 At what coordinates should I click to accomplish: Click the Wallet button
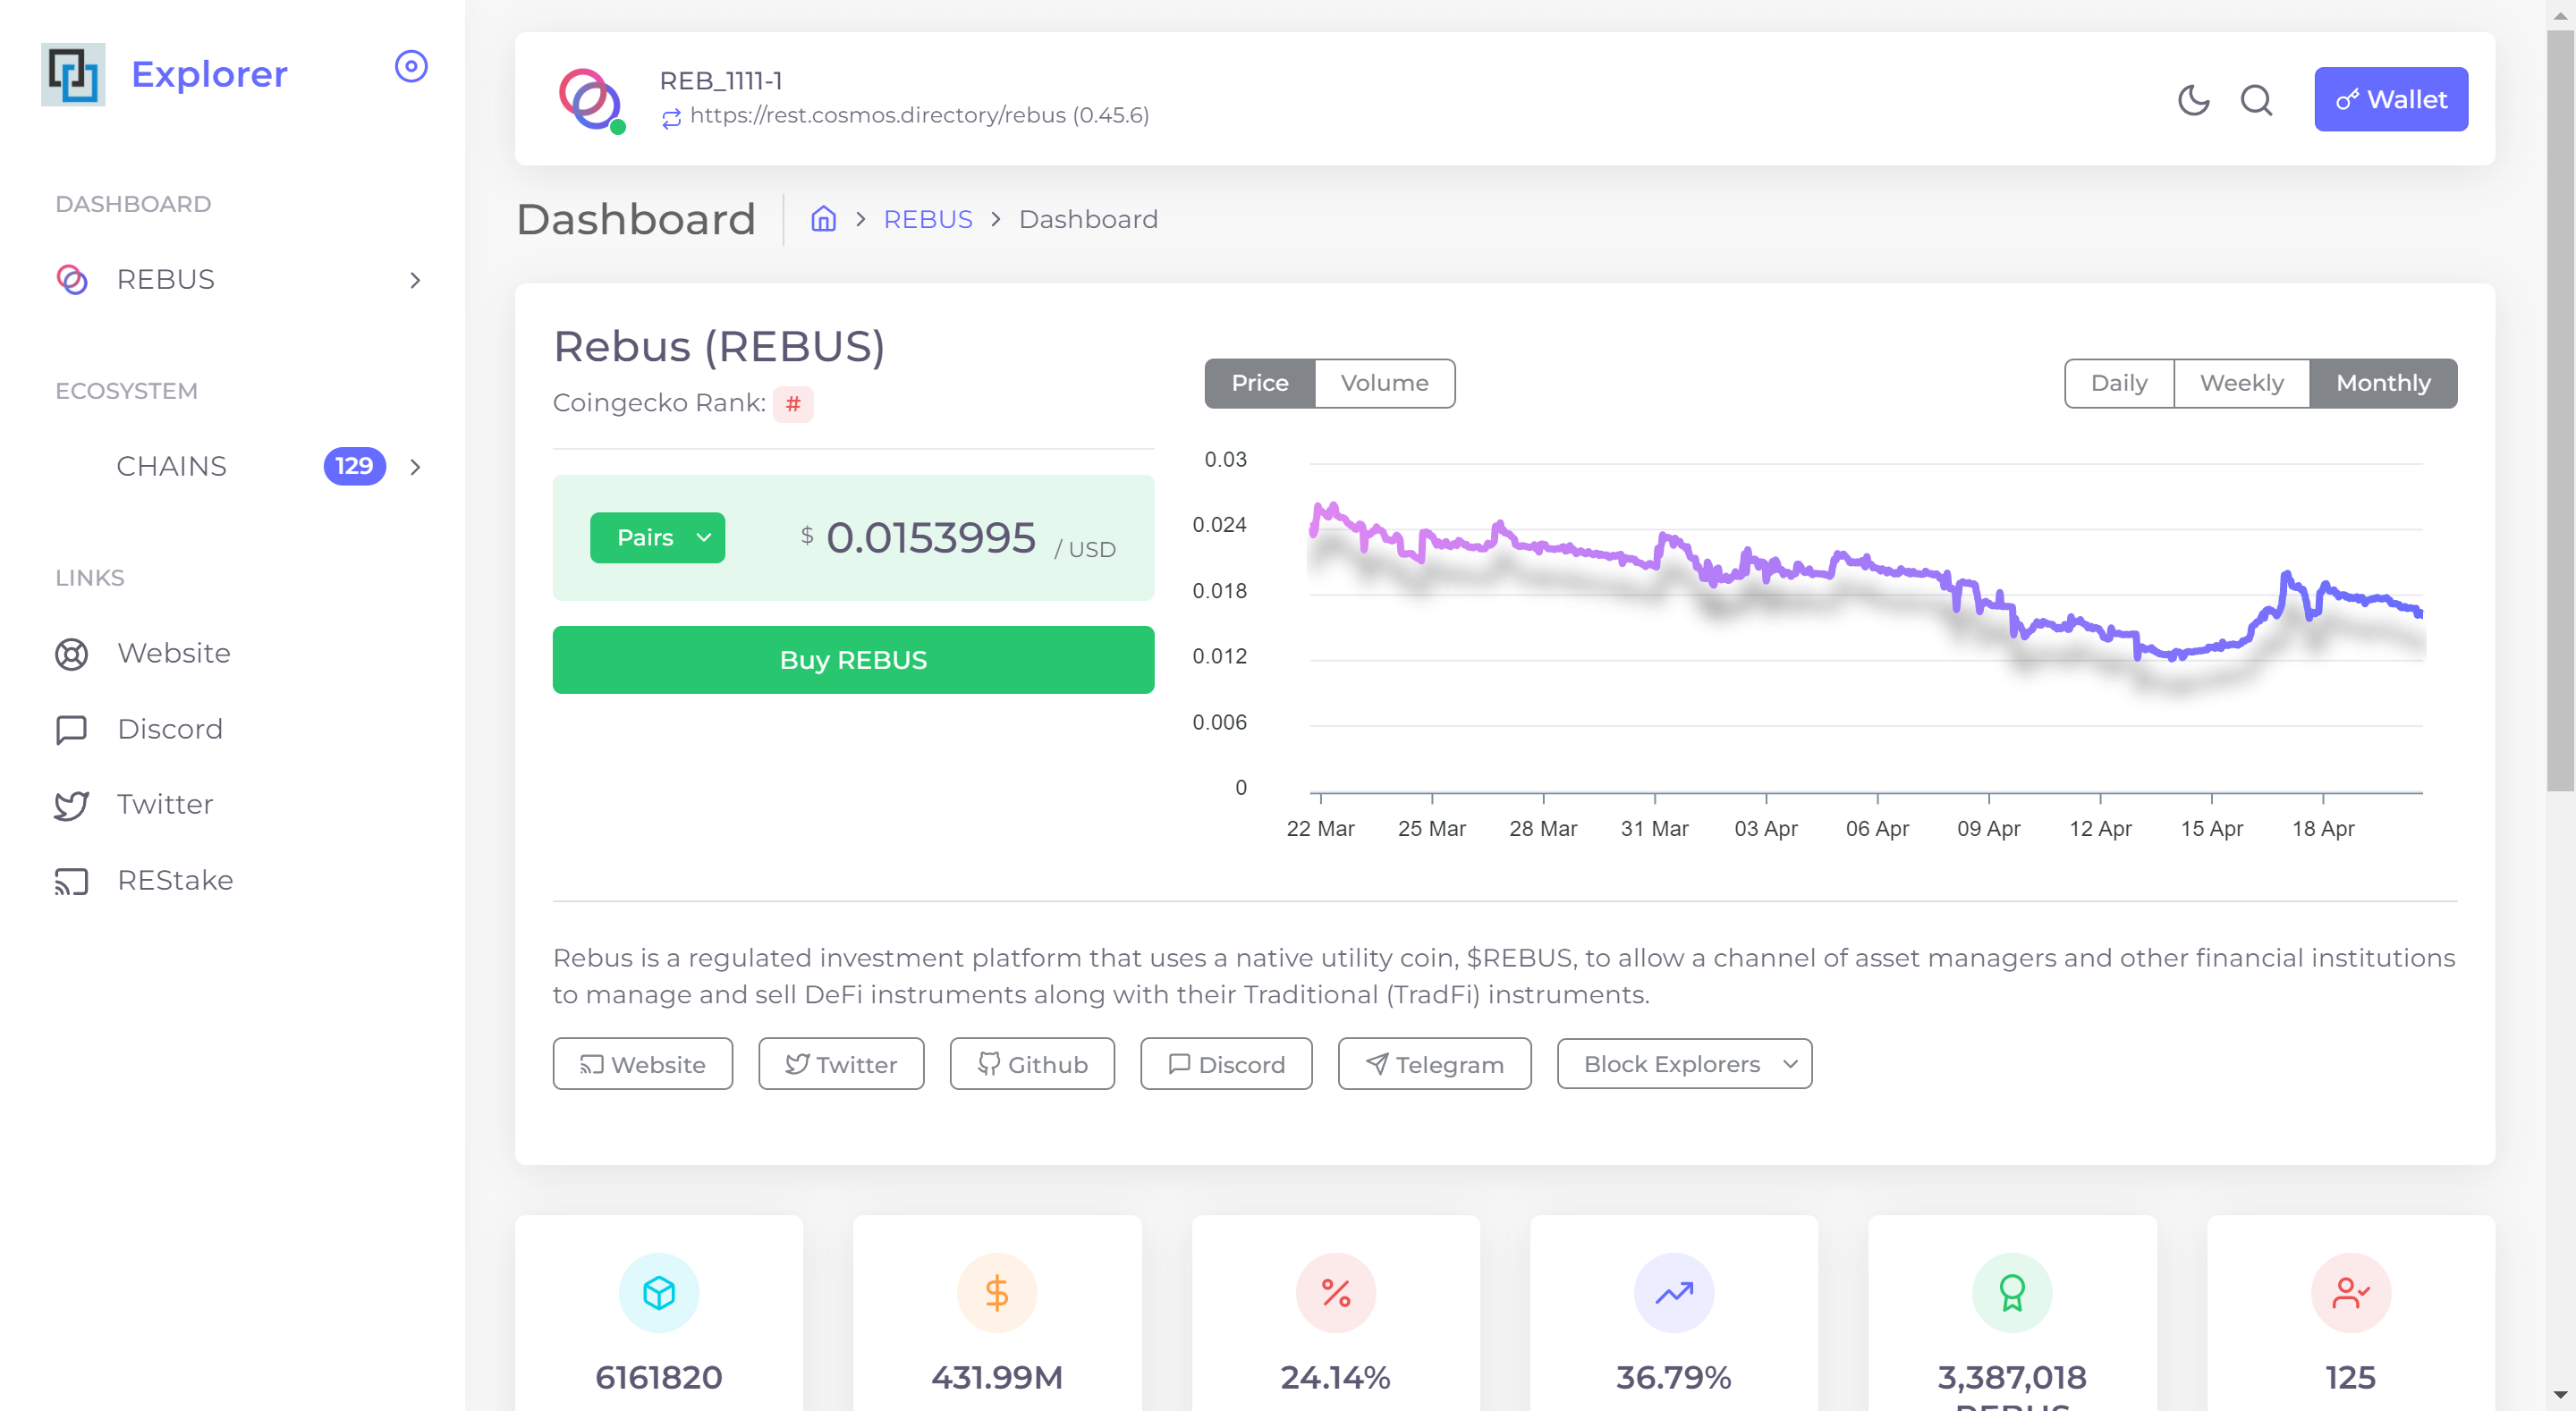(x=2390, y=100)
